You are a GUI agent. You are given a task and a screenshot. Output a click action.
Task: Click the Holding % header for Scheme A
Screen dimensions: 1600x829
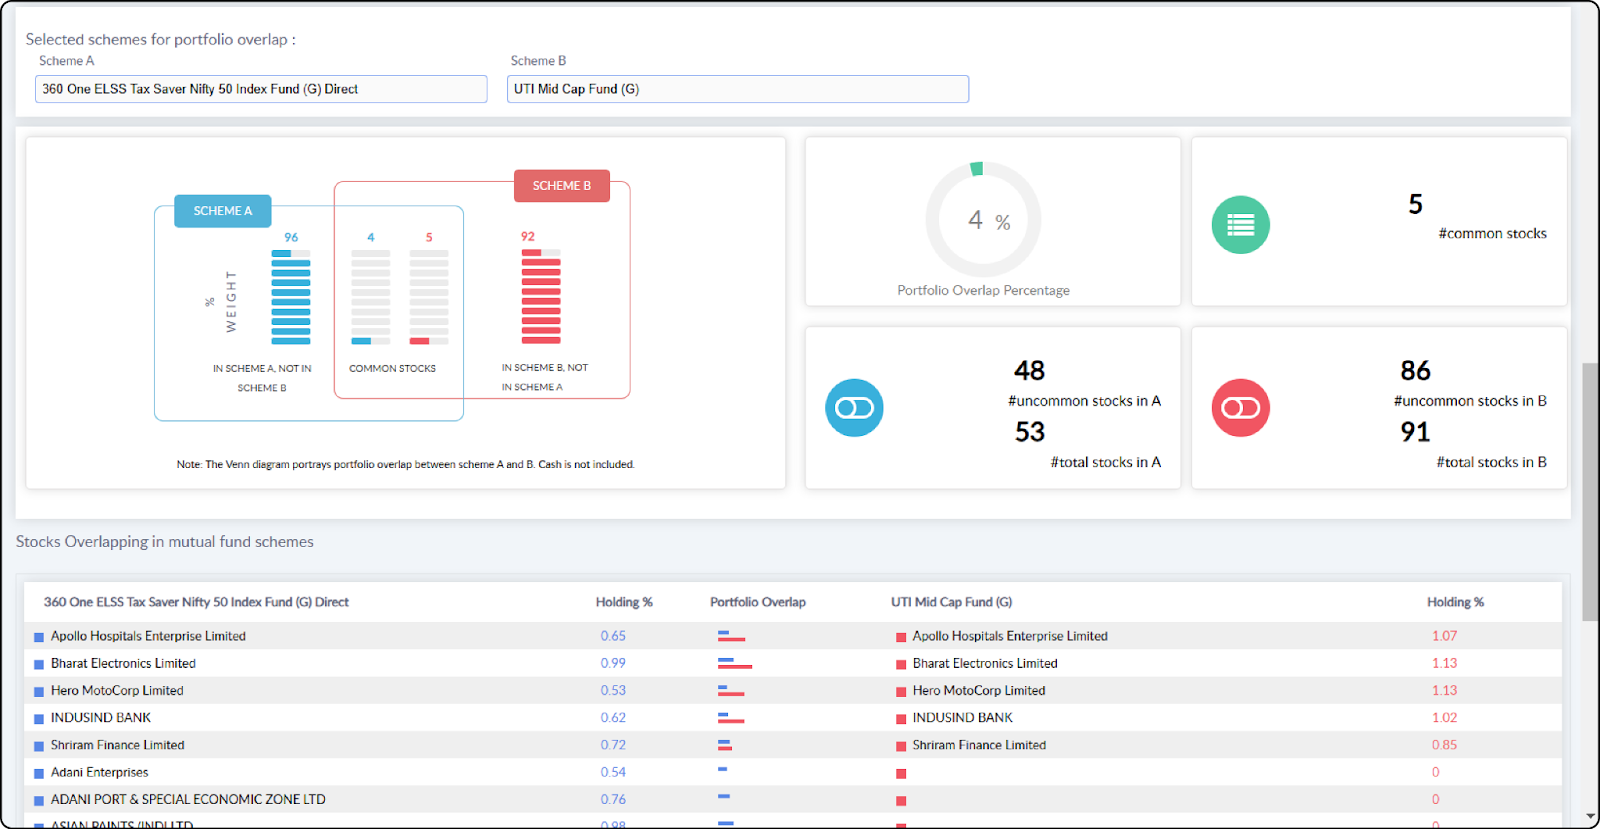(x=624, y=602)
